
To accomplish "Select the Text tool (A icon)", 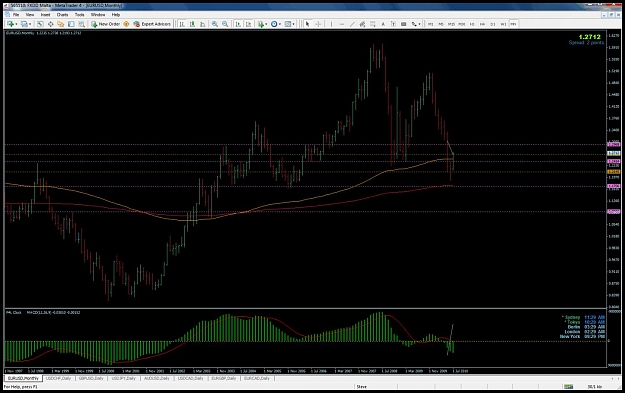I will (383, 24).
